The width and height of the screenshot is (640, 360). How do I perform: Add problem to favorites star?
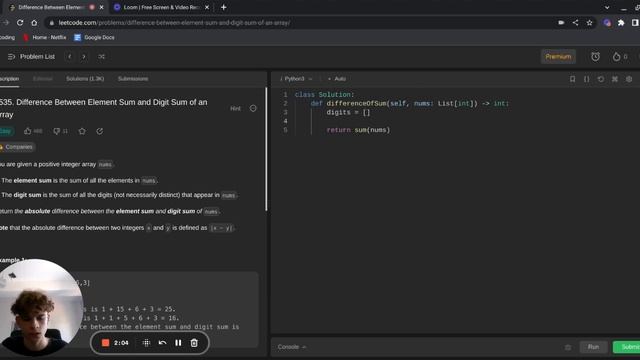coord(82,131)
